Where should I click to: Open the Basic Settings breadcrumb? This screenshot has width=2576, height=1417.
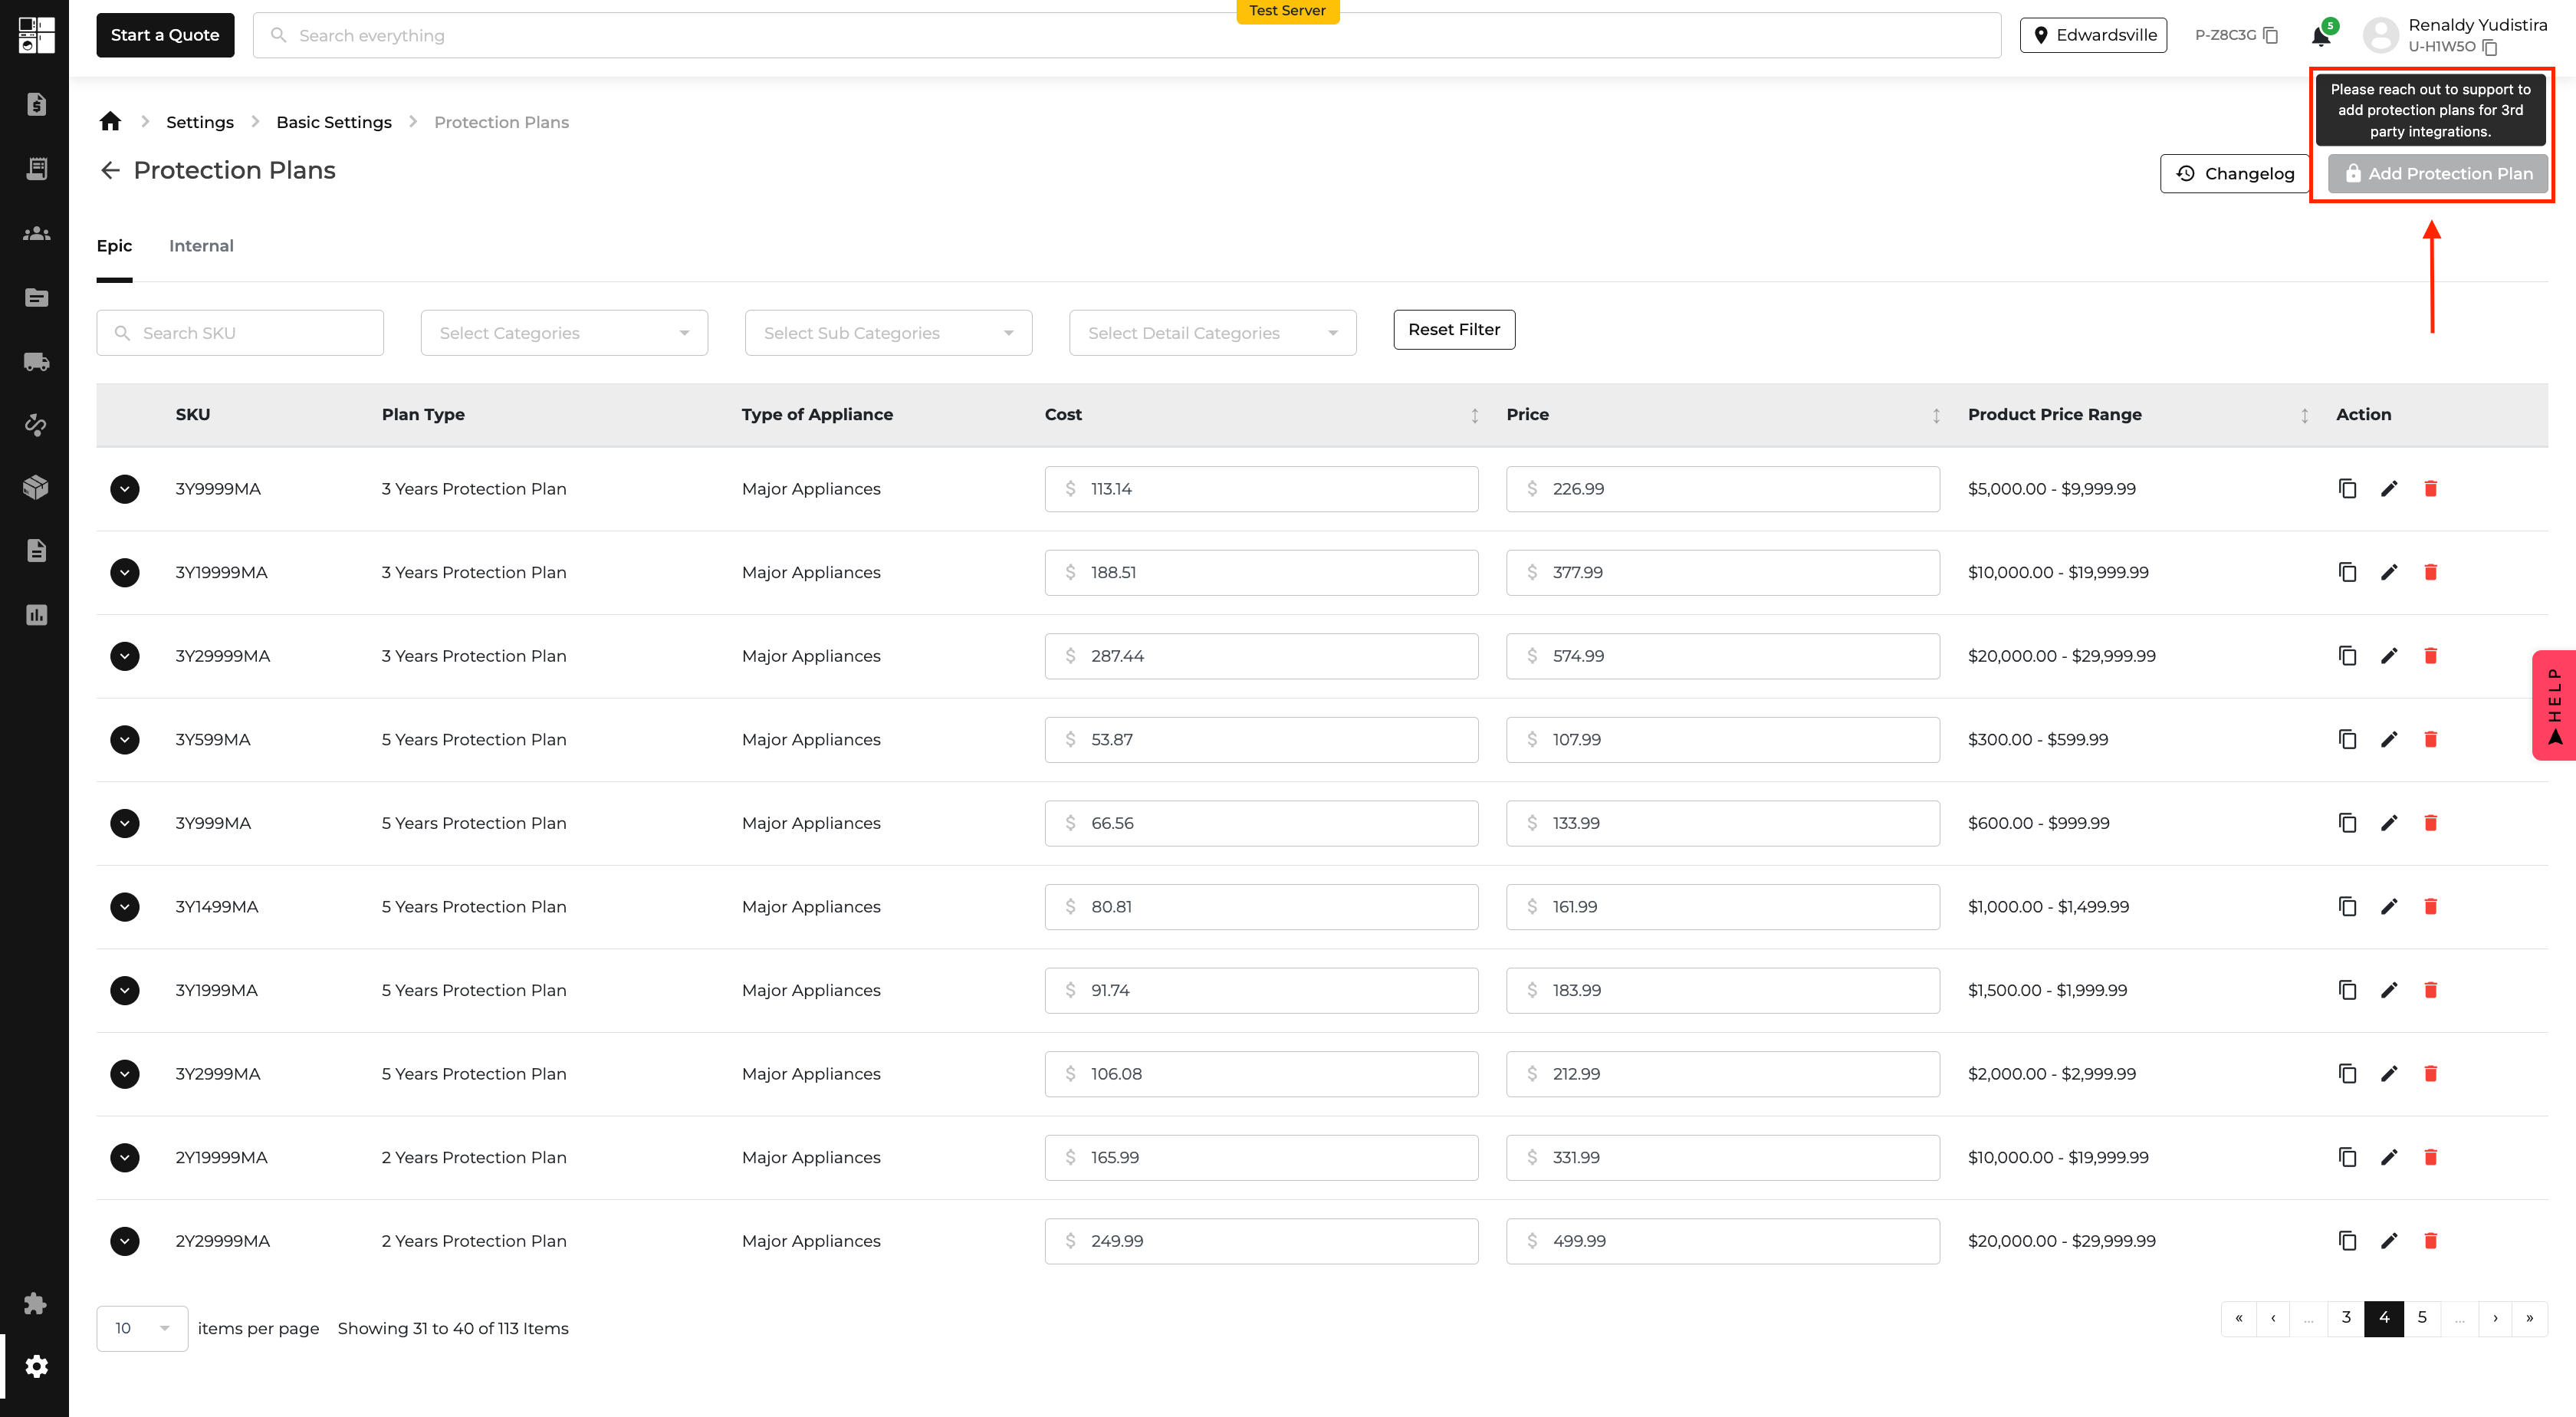click(334, 122)
